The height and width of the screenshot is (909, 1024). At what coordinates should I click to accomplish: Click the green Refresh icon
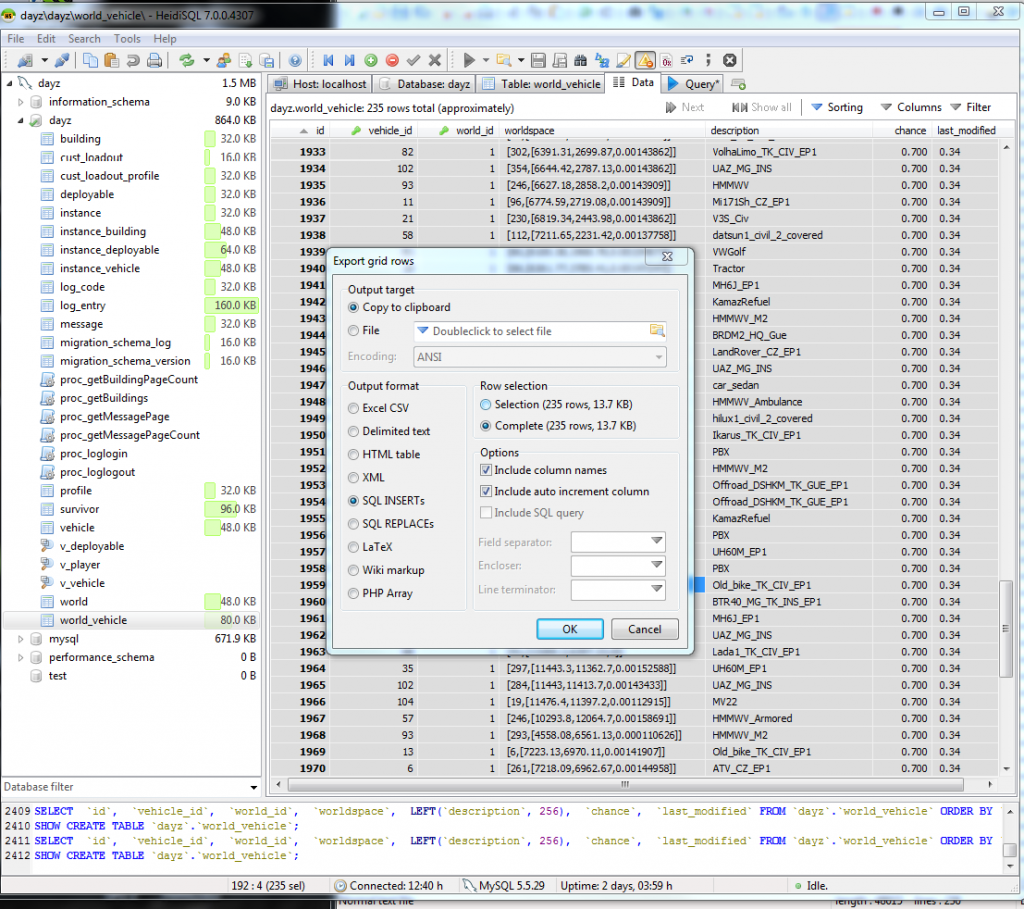tap(187, 61)
